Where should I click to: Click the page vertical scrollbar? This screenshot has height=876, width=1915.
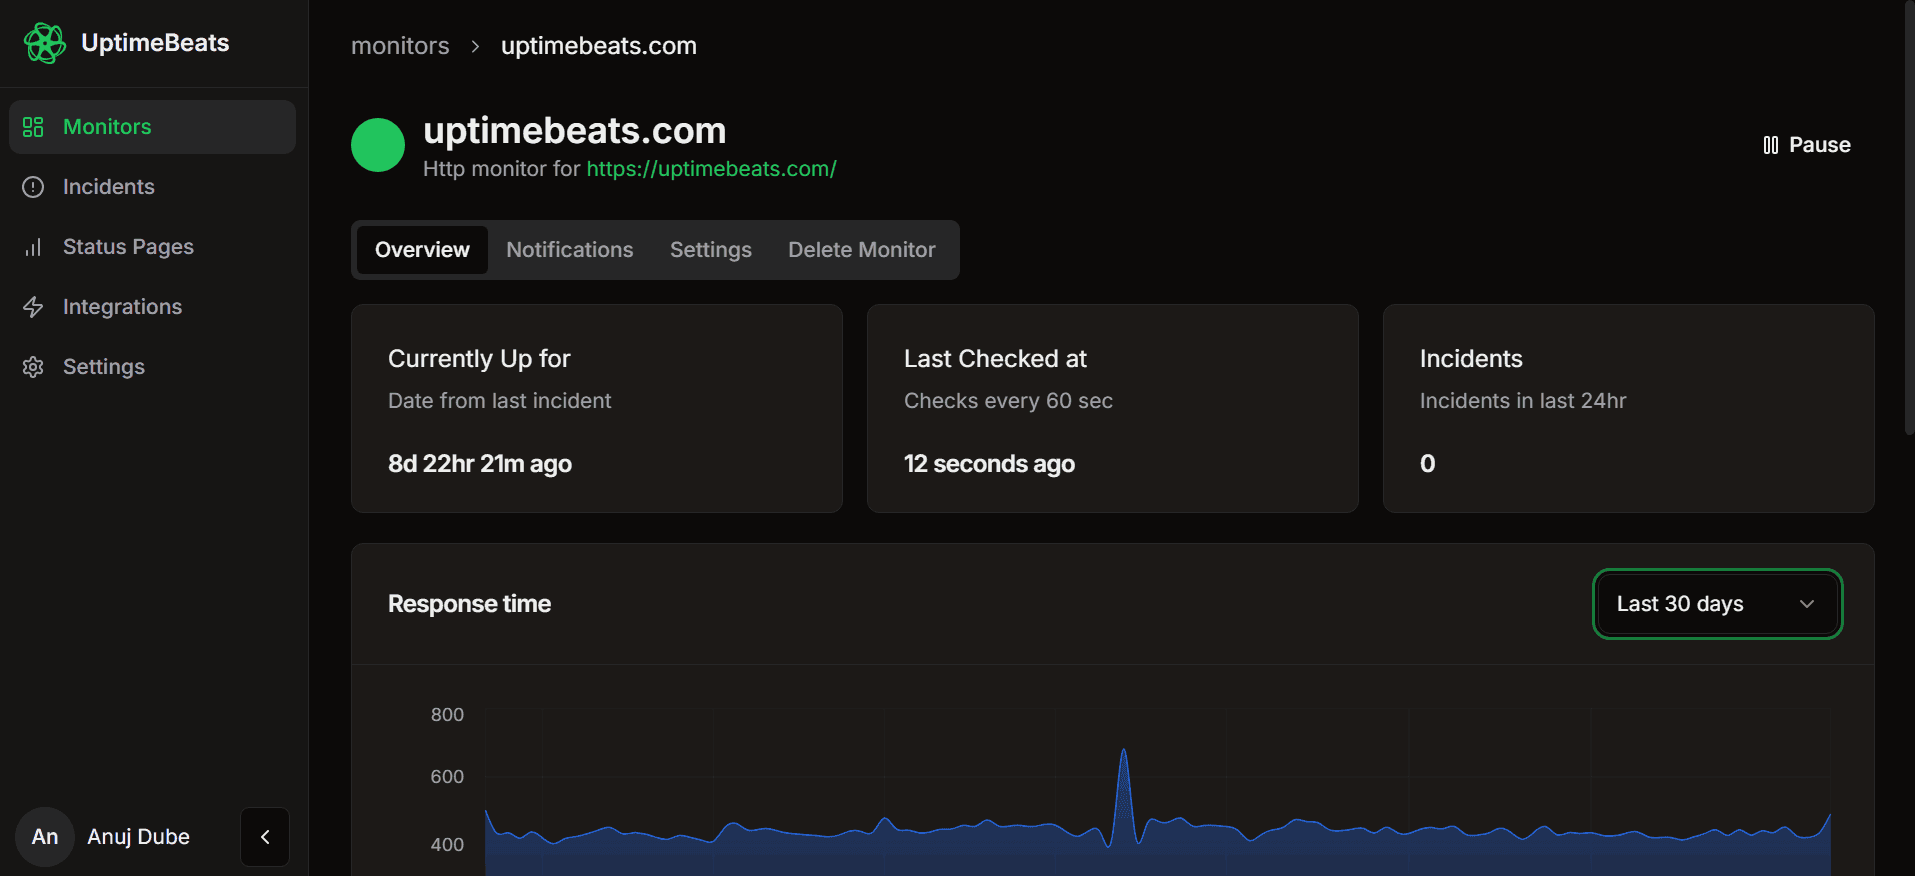click(1908, 220)
